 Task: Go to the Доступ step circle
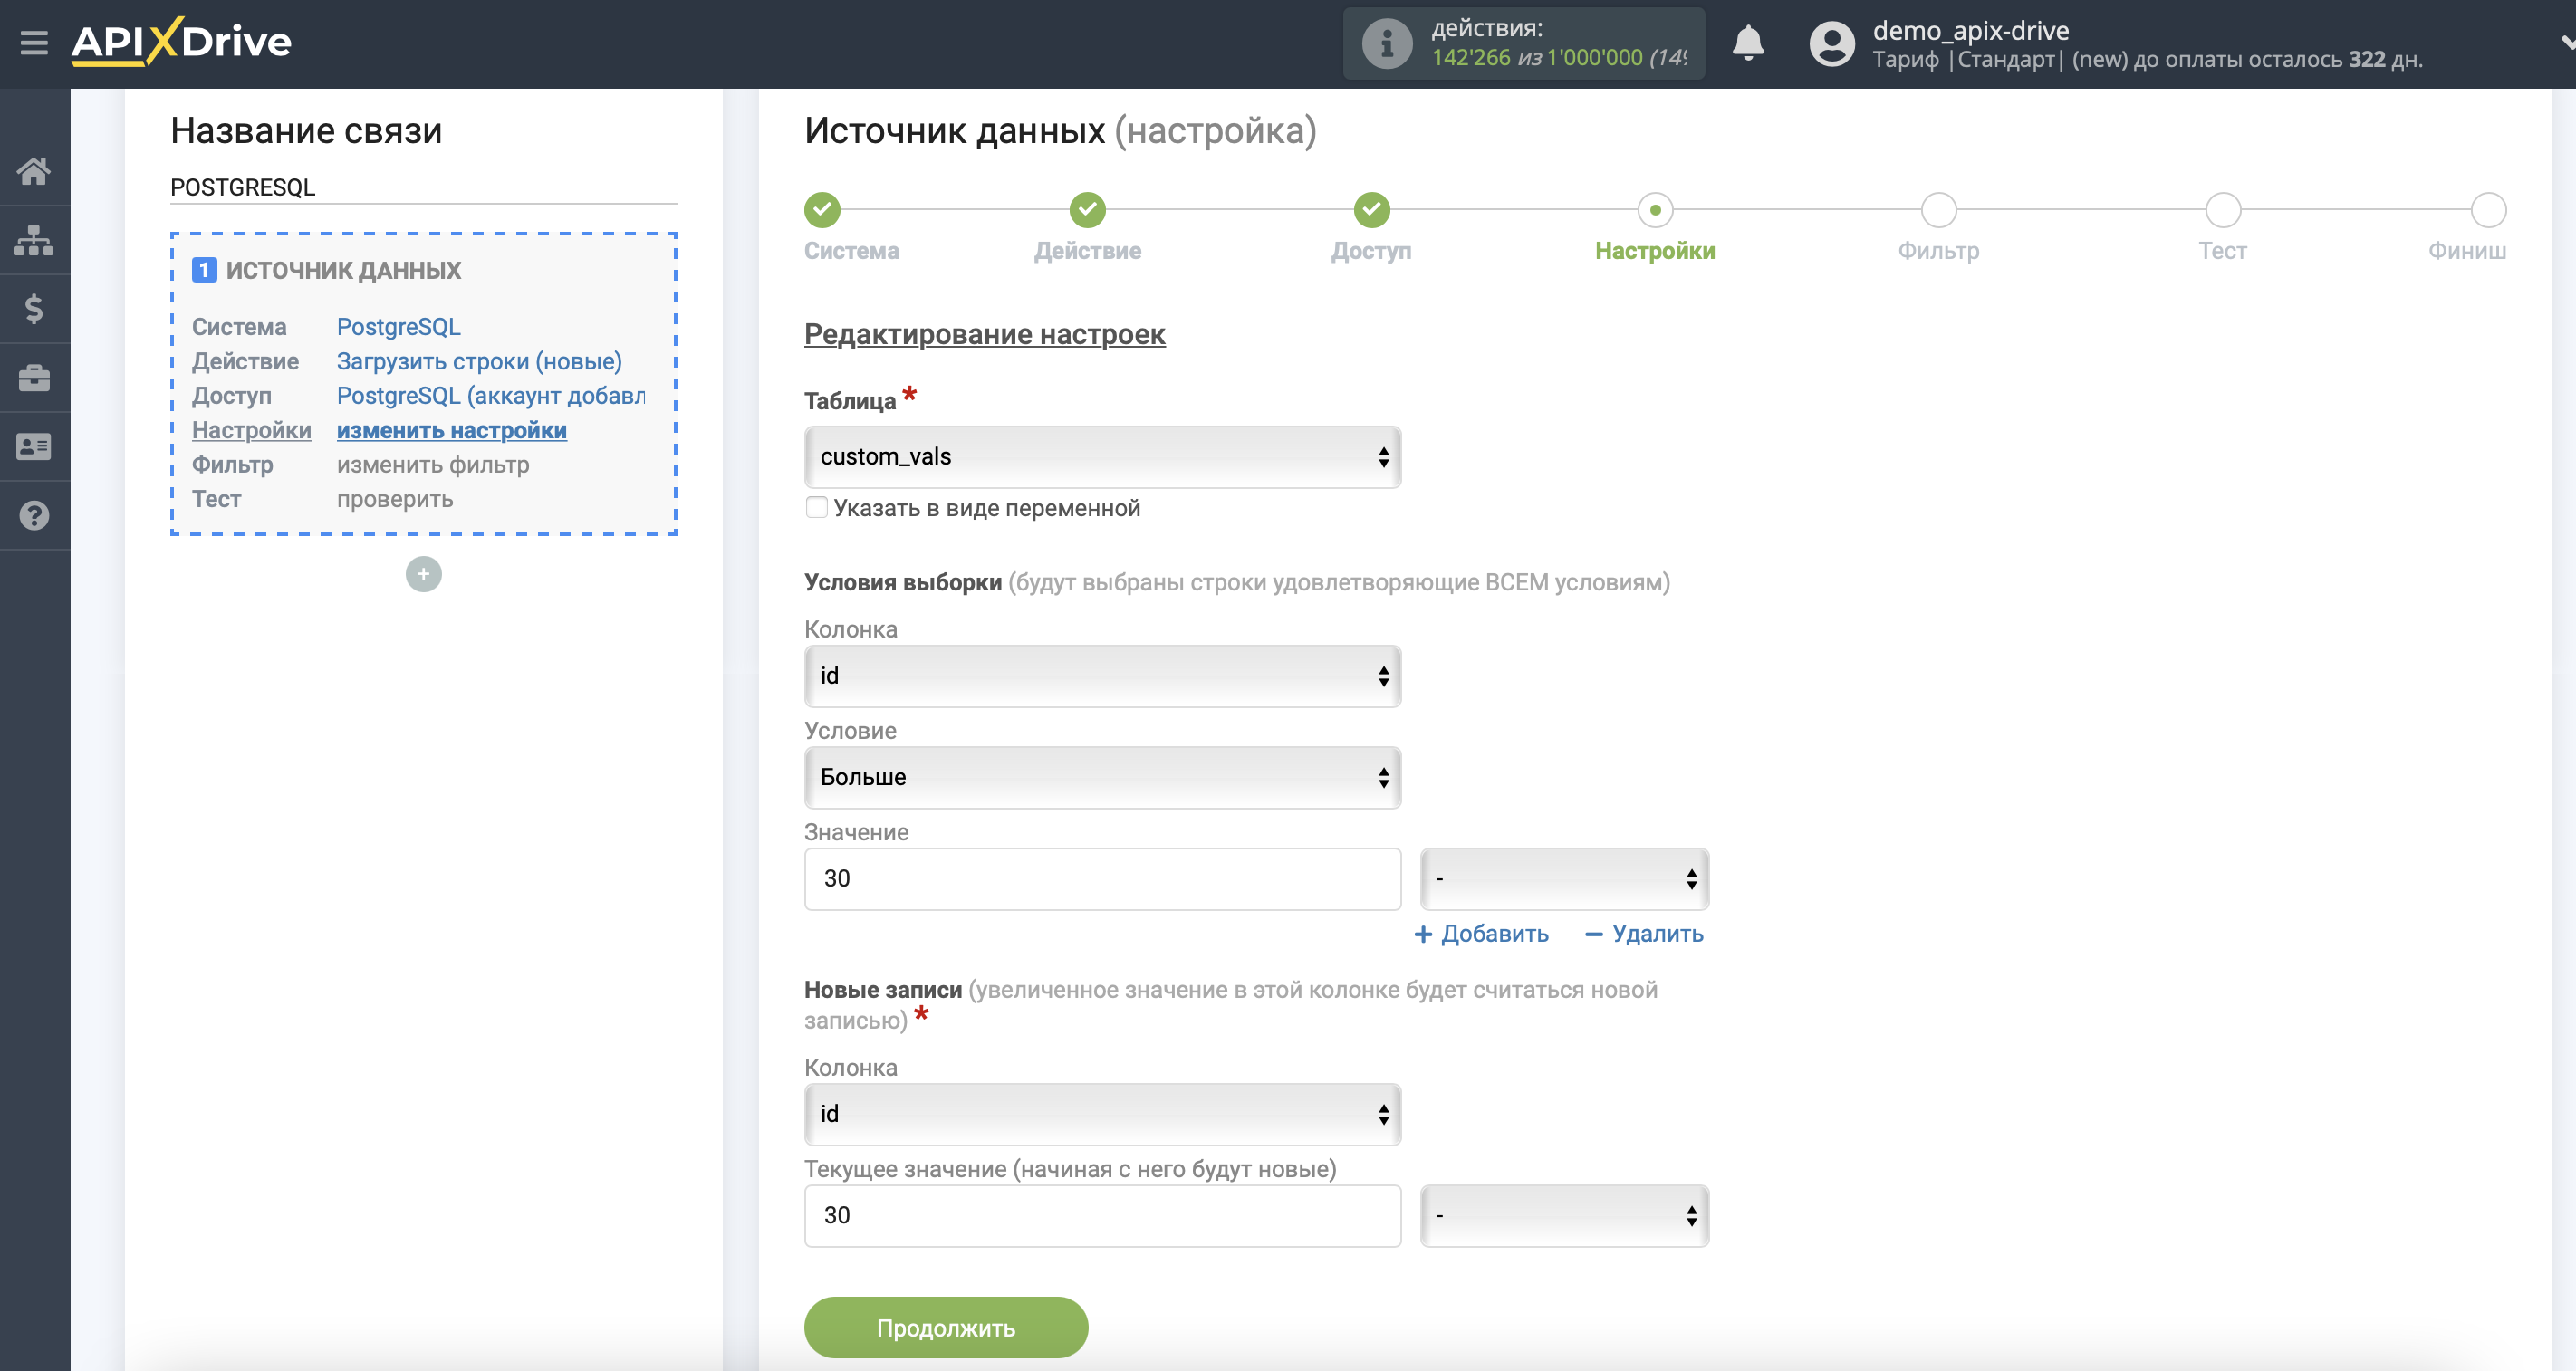[1371, 210]
